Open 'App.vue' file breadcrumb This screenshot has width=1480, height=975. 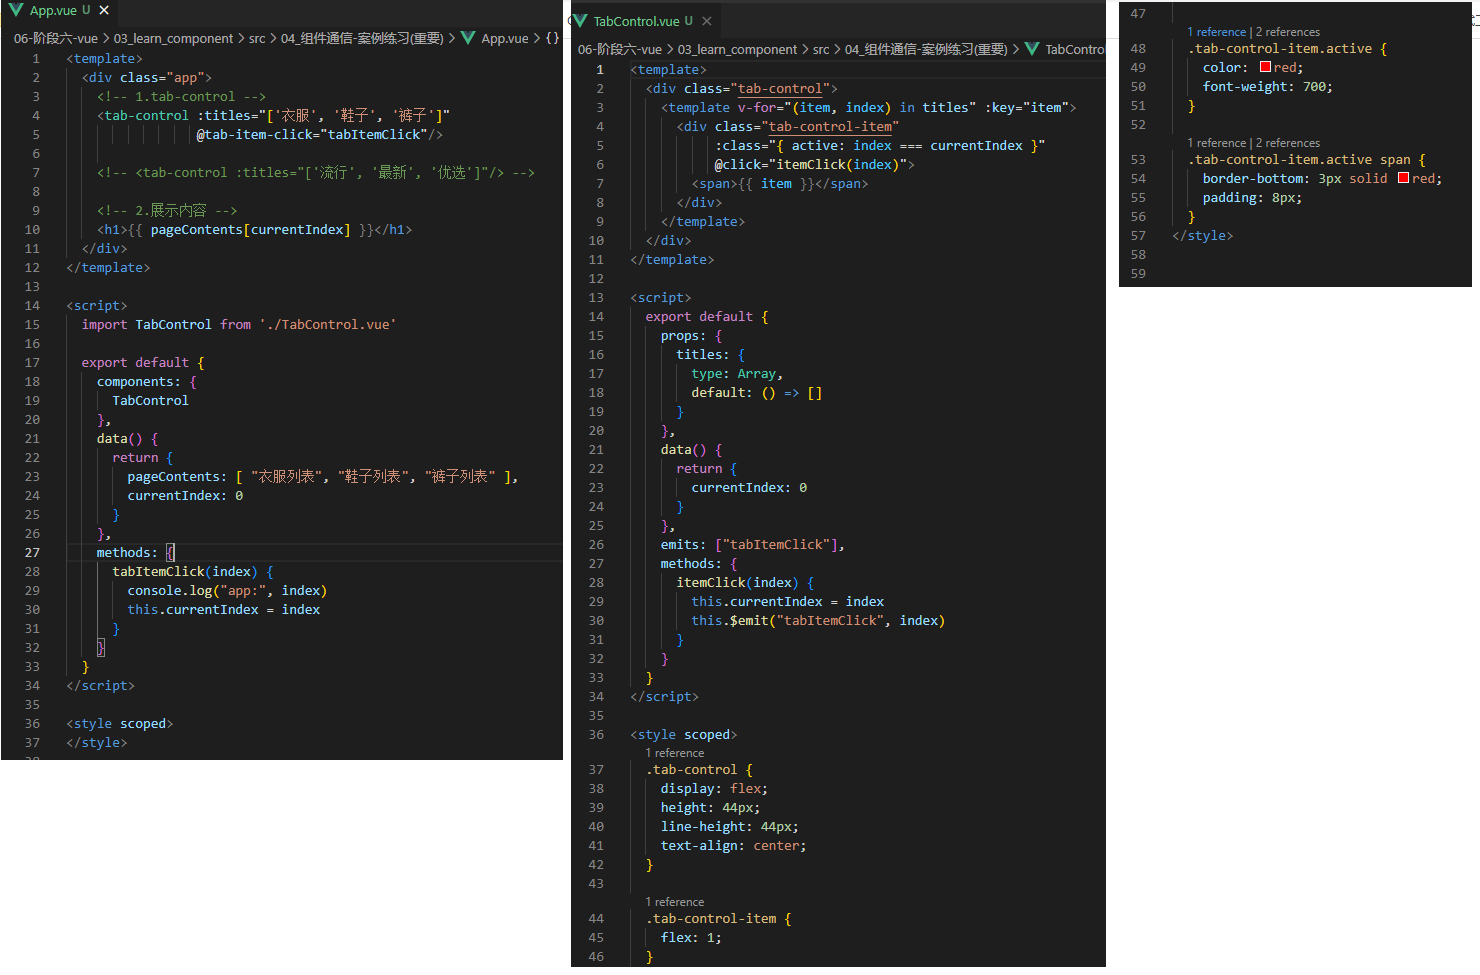[x=505, y=38]
